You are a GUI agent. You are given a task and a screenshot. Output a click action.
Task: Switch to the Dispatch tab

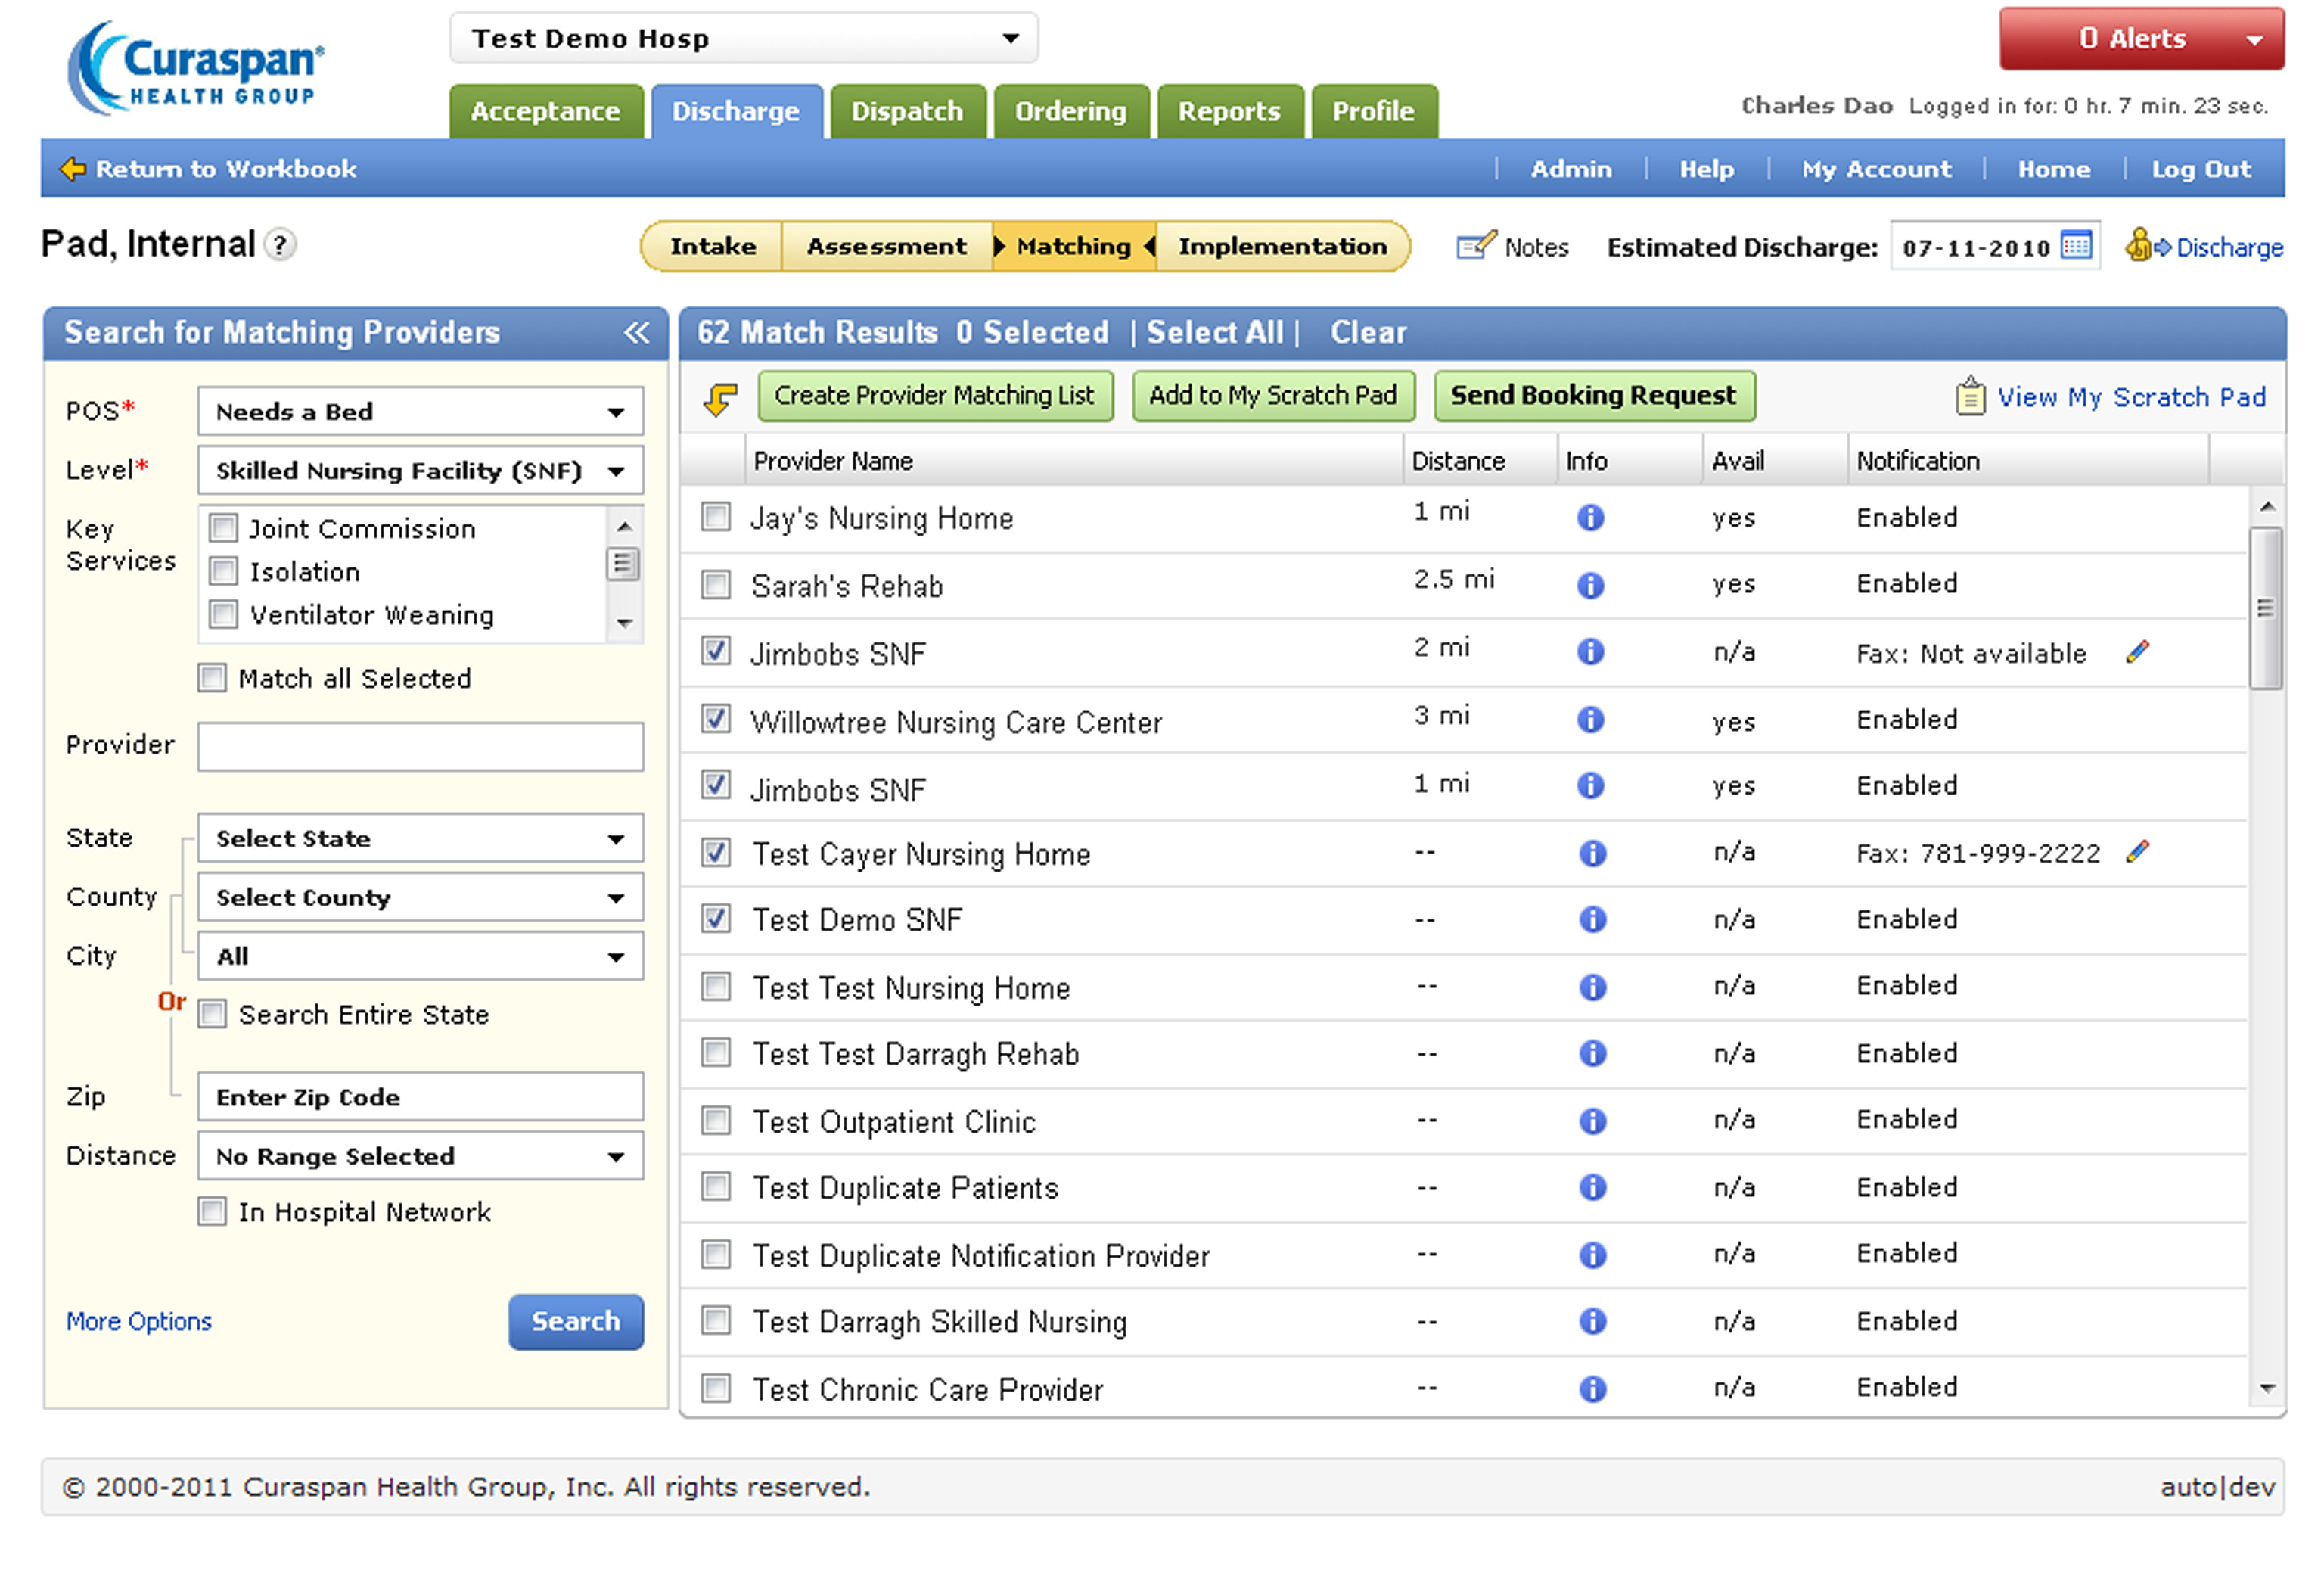coord(906,111)
